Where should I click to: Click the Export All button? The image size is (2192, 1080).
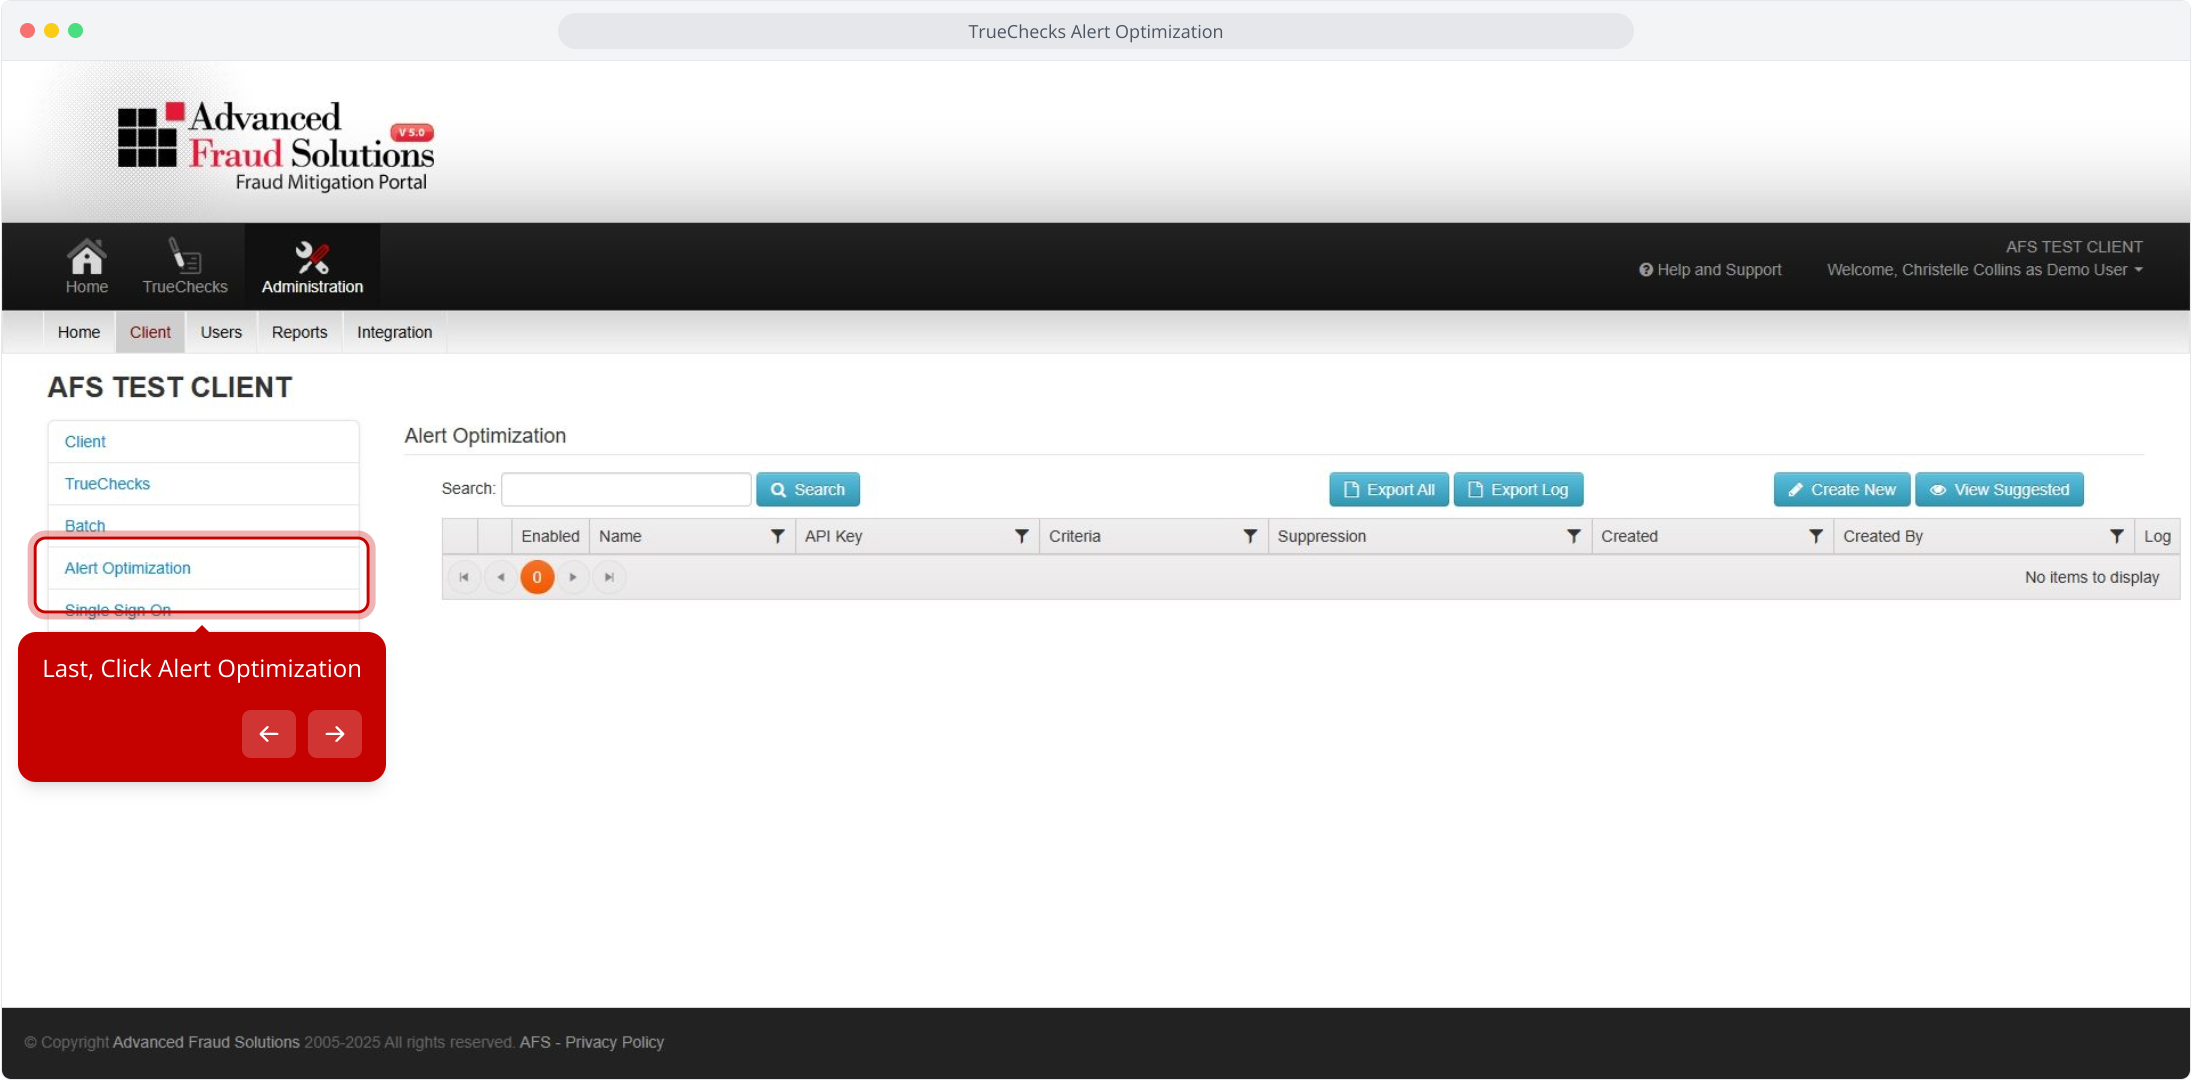click(1389, 489)
